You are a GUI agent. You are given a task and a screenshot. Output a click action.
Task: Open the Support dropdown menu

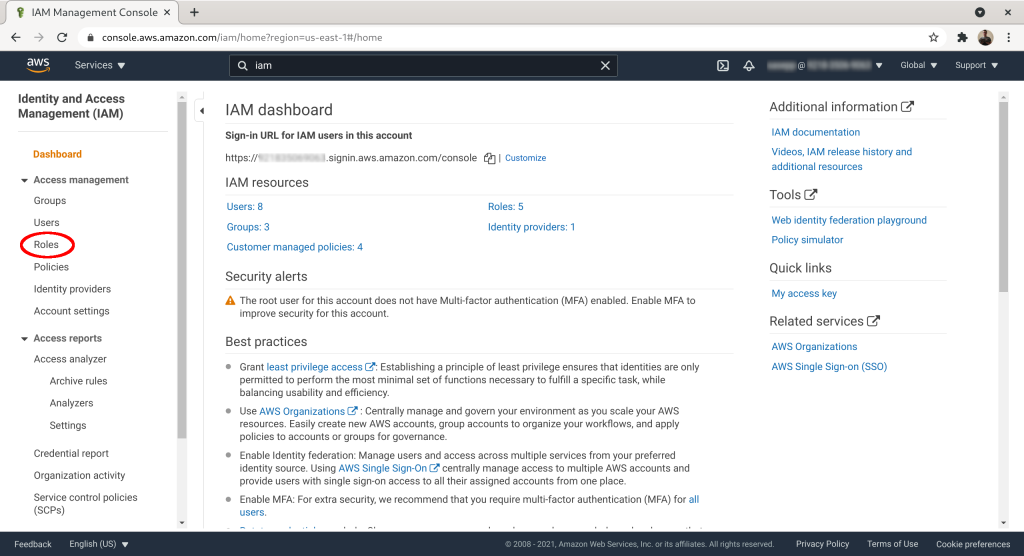(976, 65)
